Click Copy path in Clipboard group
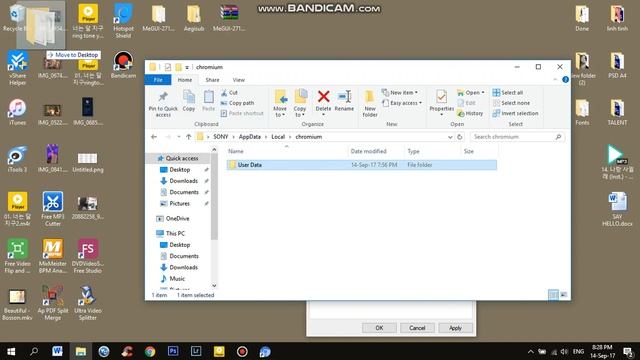This screenshot has width=640, height=360. coord(237,103)
